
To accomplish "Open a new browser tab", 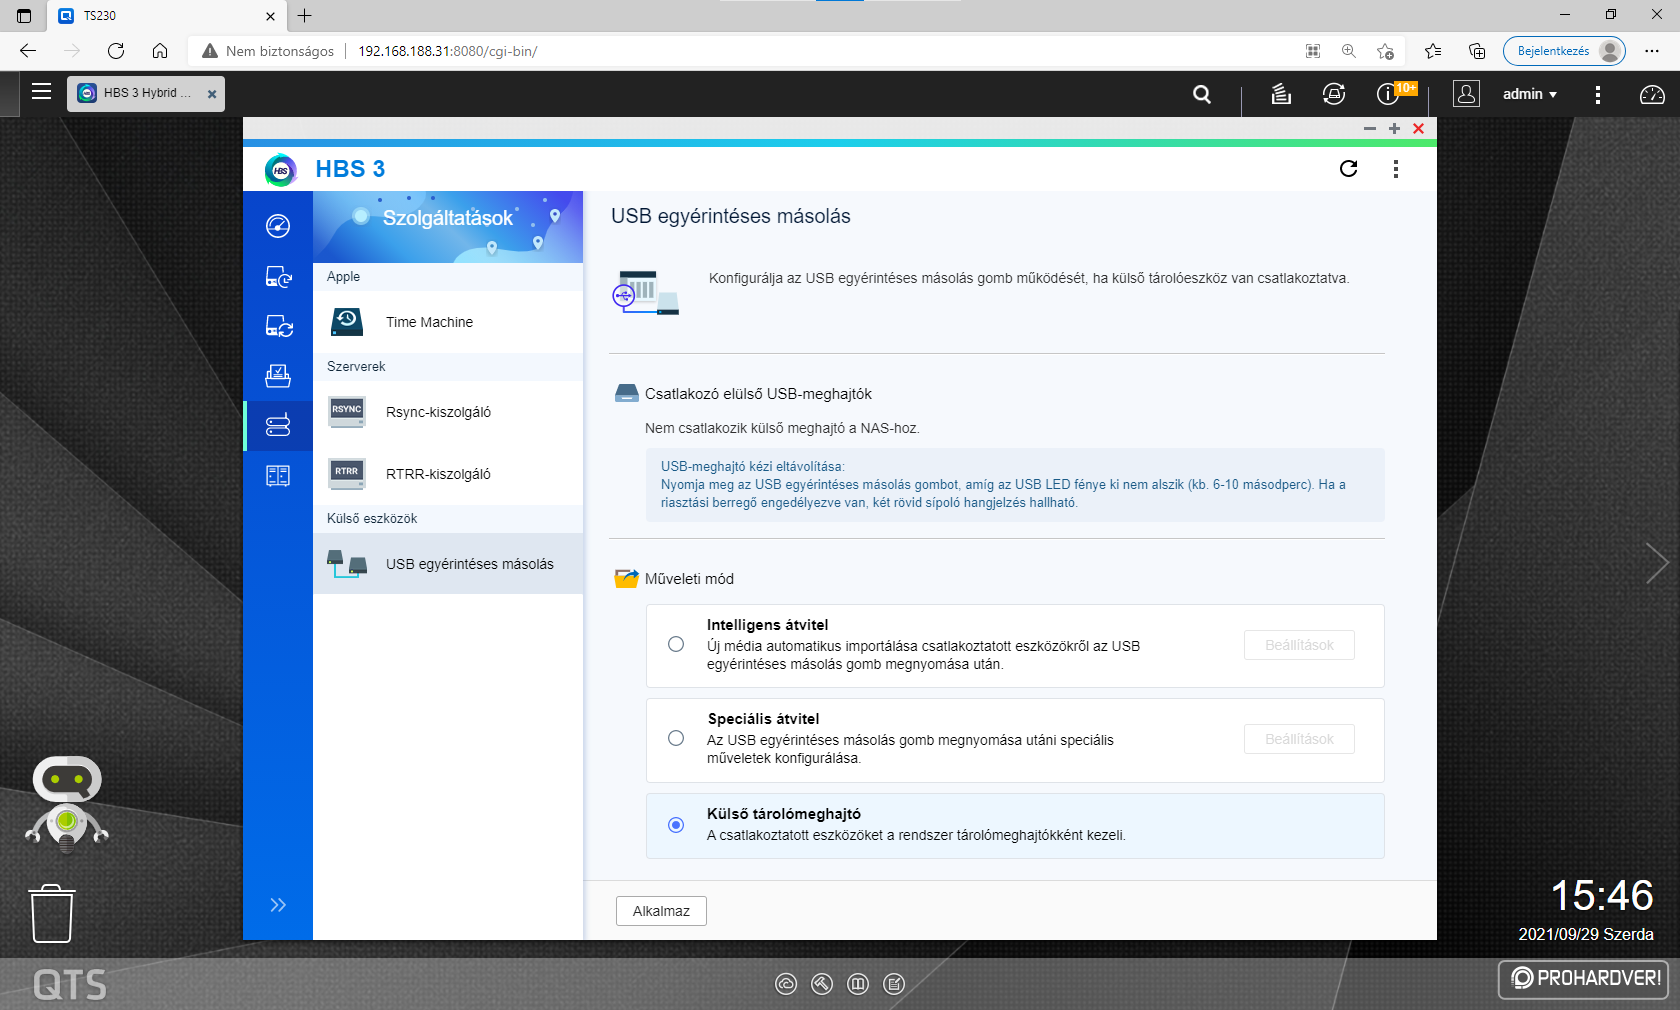I will pyautogui.click(x=305, y=15).
